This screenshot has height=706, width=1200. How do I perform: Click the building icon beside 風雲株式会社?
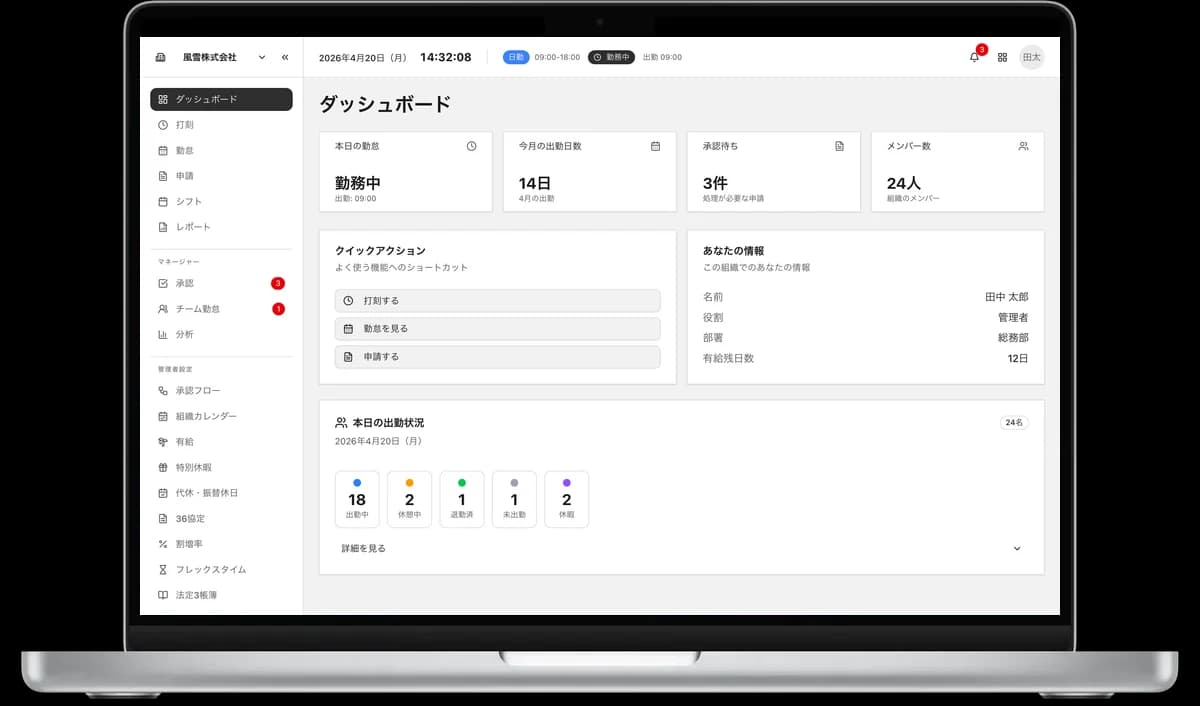pos(161,57)
